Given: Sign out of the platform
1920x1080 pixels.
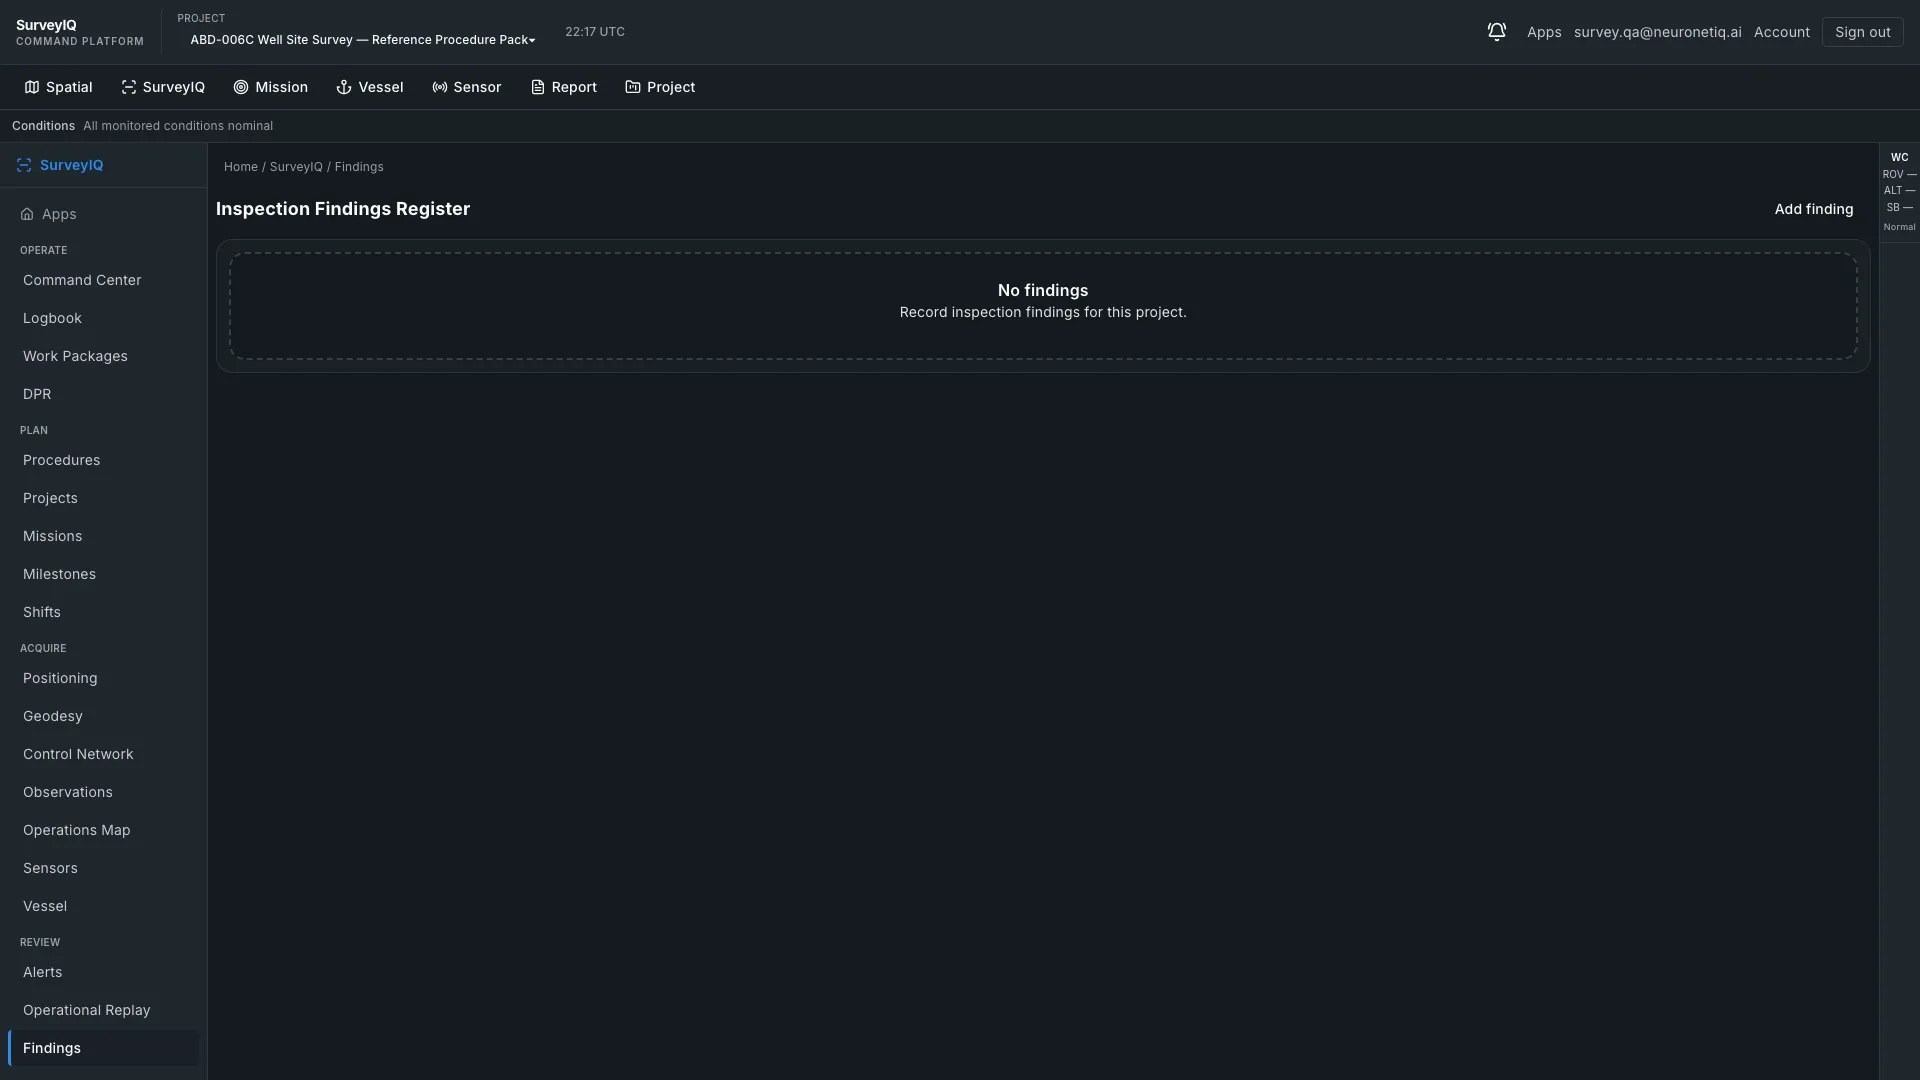Looking at the screenshot, I should coord(1862,32).
